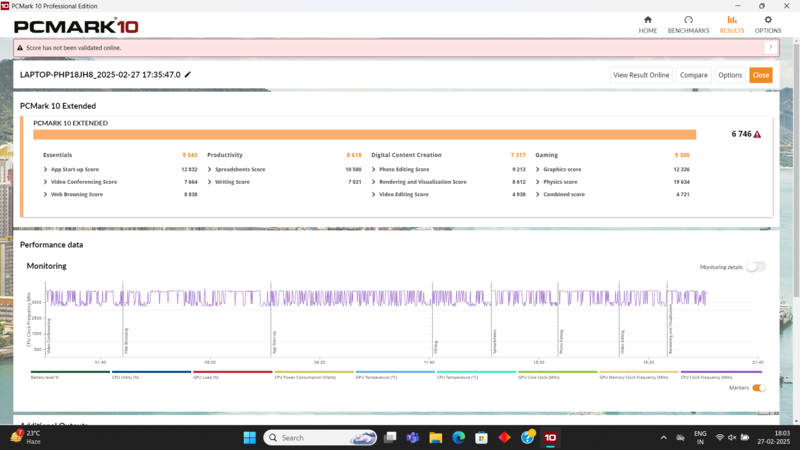The image size is (800, 450).
Task: Open Task View on the taskbar
Action: coord(390,437)
